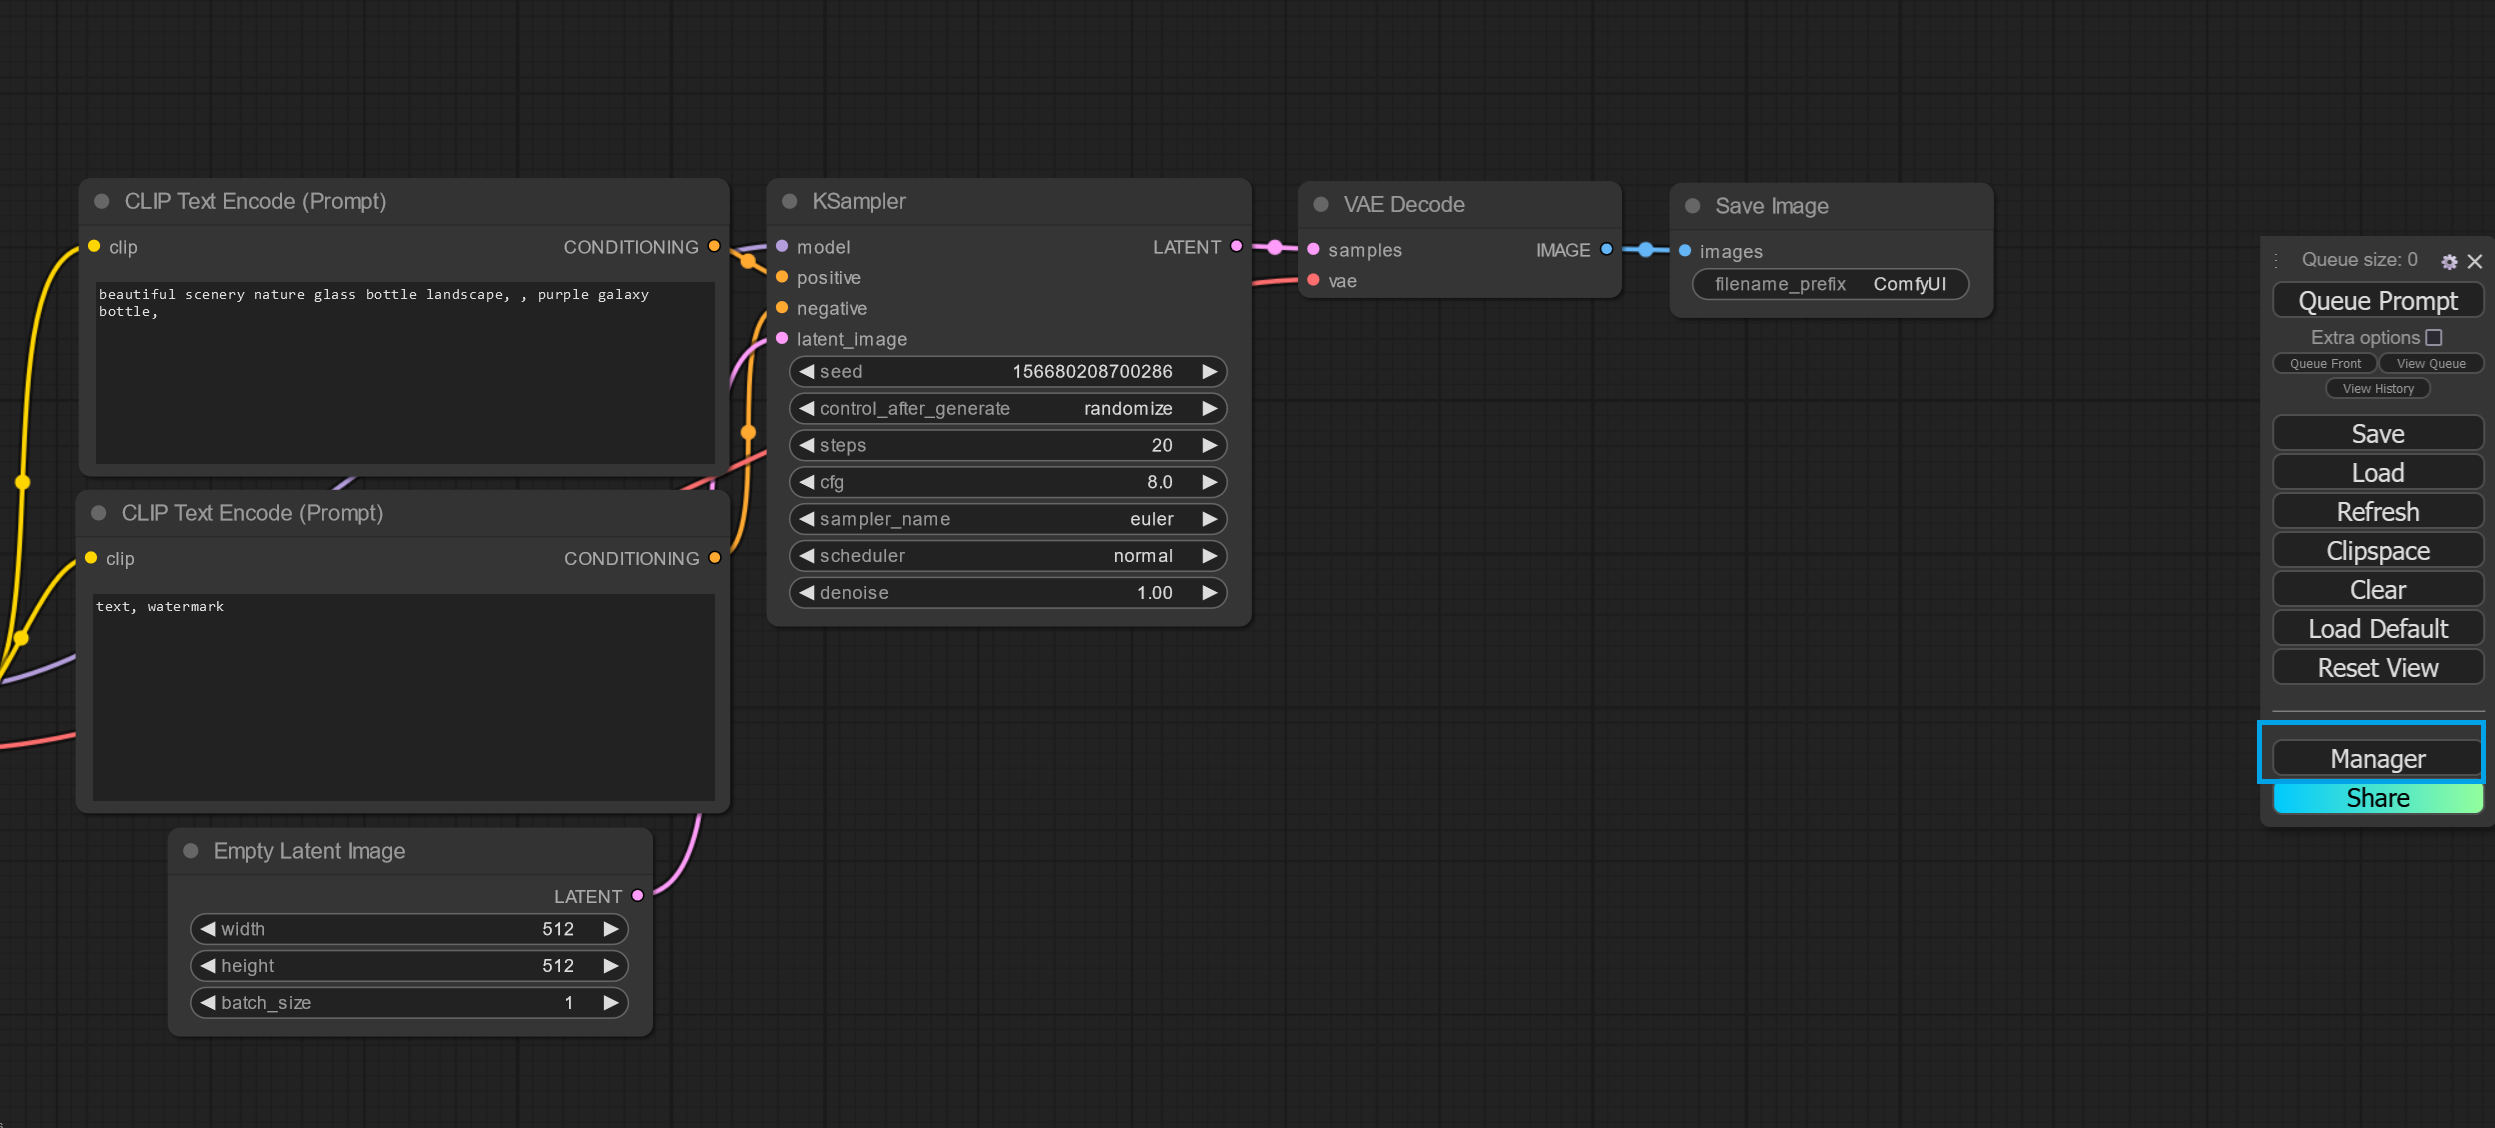The height and width of the screenshot is (1128, 2495).
Task: Click the KSampler model input connector
Action: click(782, 246)
